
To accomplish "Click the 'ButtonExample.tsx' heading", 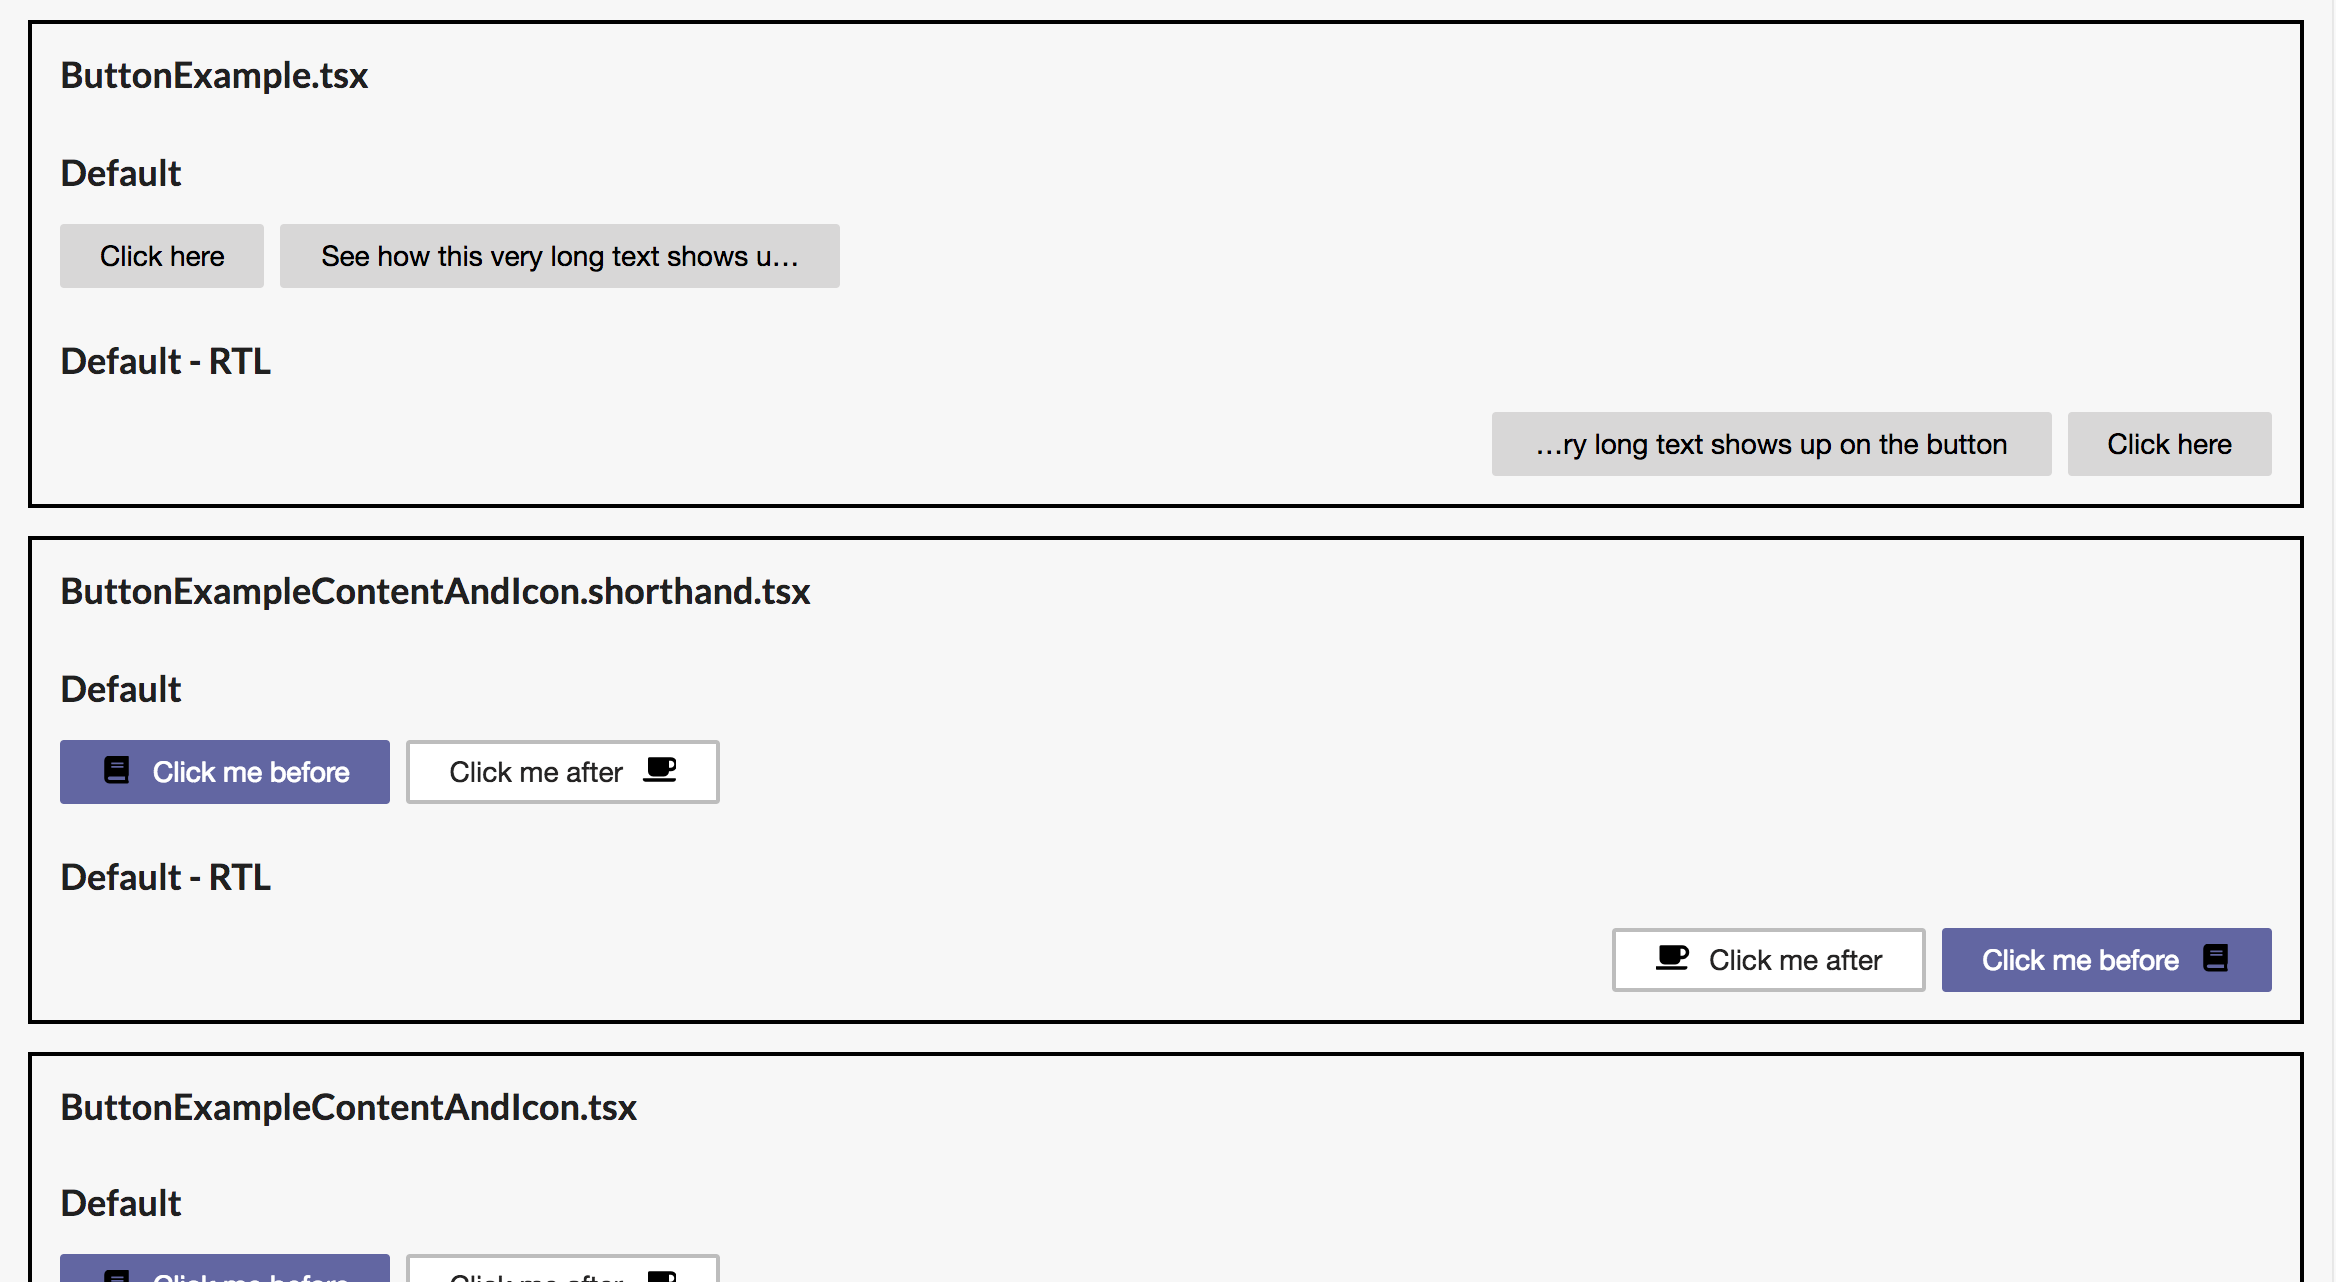I will (x=214, y=76).
